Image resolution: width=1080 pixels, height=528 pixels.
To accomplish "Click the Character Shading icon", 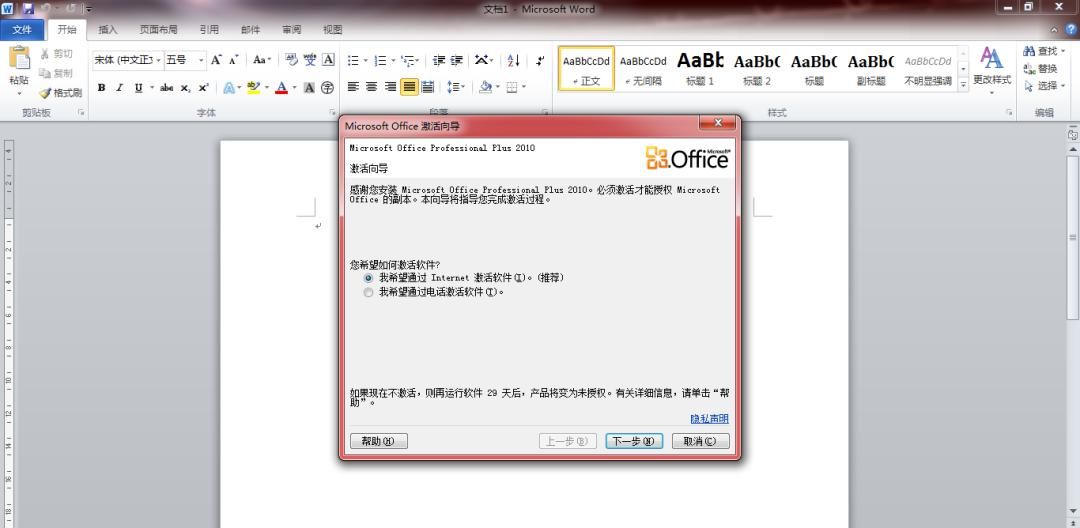I will [x=309, y=87].
